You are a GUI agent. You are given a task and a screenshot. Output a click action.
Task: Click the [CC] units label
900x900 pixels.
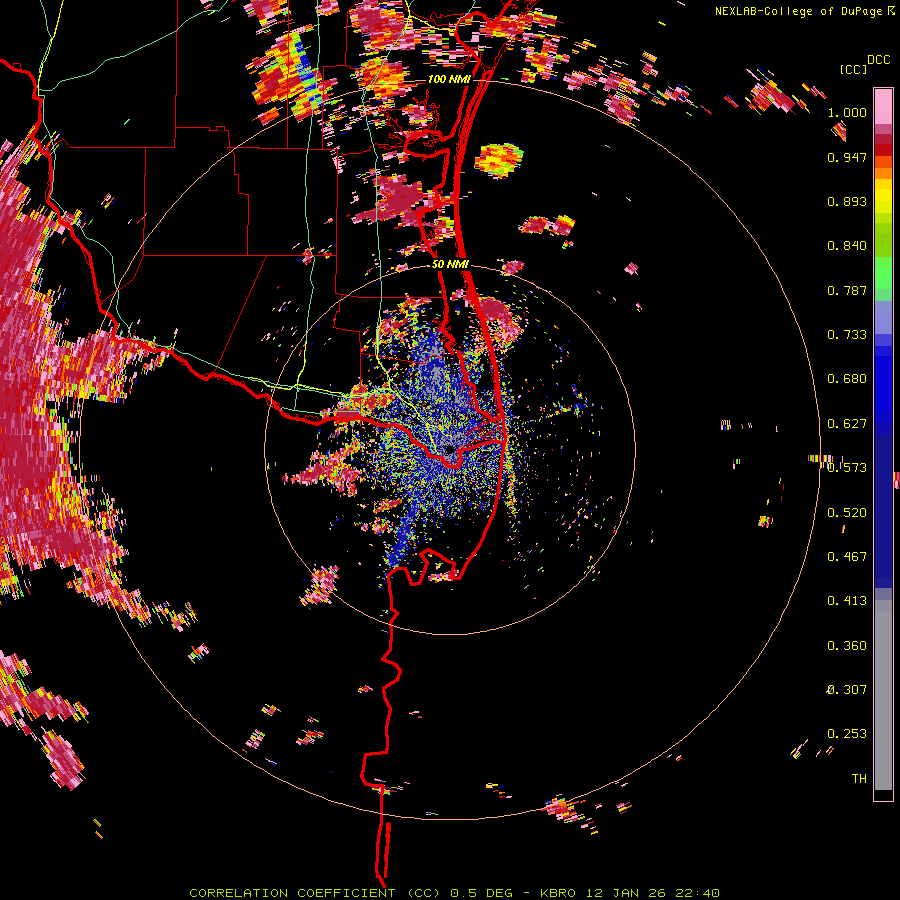coord(853,69)
